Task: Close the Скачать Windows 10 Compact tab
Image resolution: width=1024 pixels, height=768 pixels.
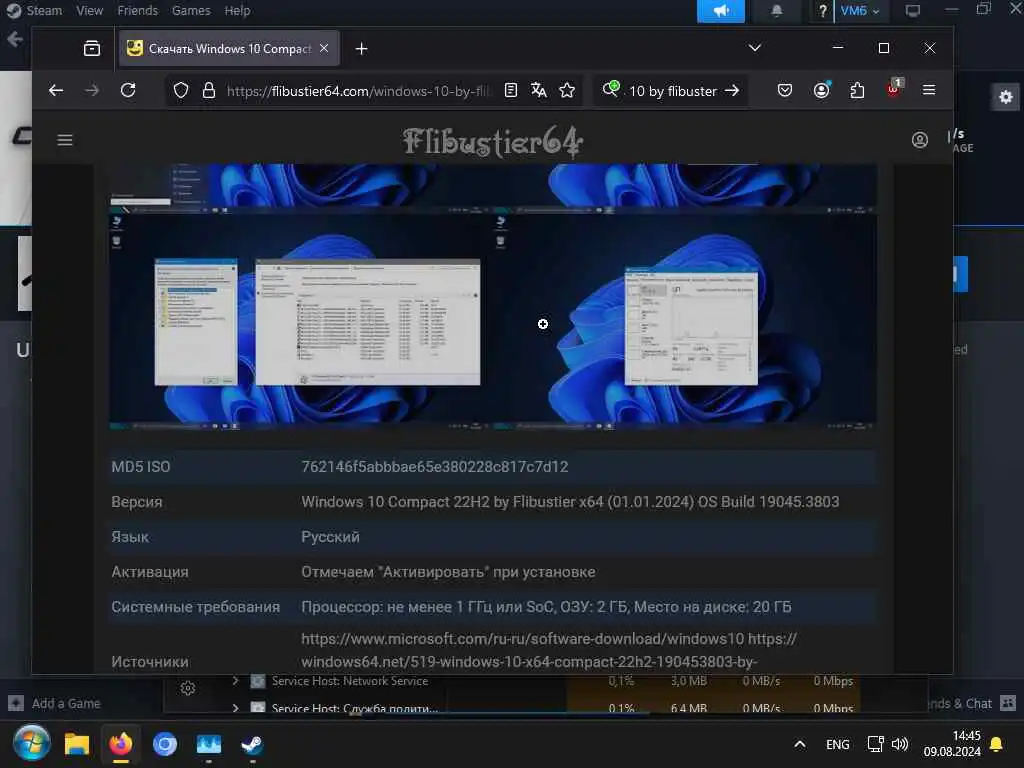Action: 324,48
